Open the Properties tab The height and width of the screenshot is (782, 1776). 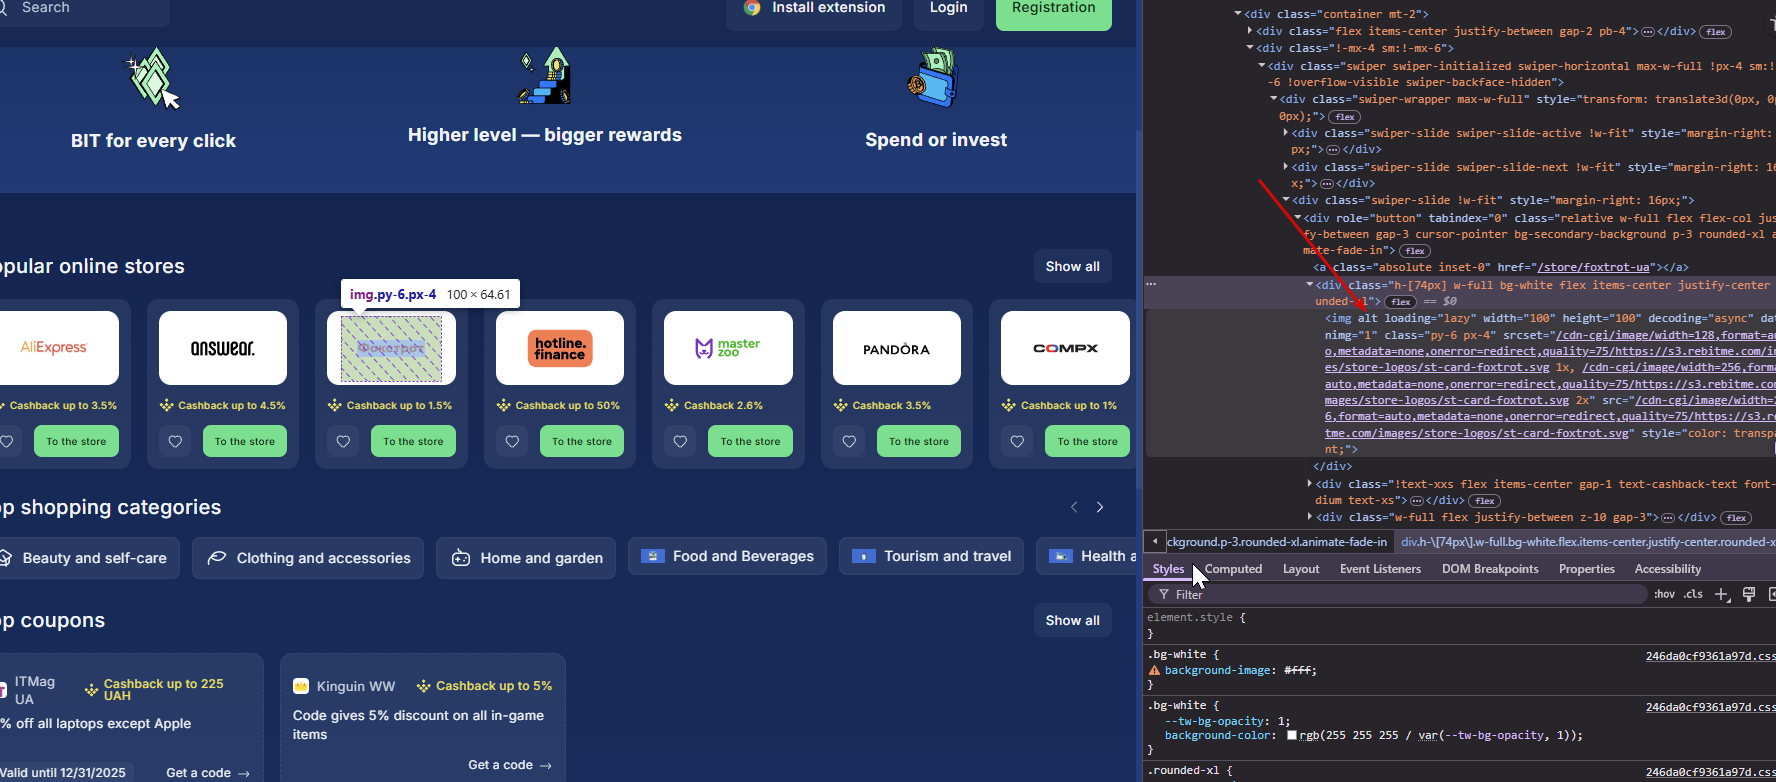(1586, 569)
